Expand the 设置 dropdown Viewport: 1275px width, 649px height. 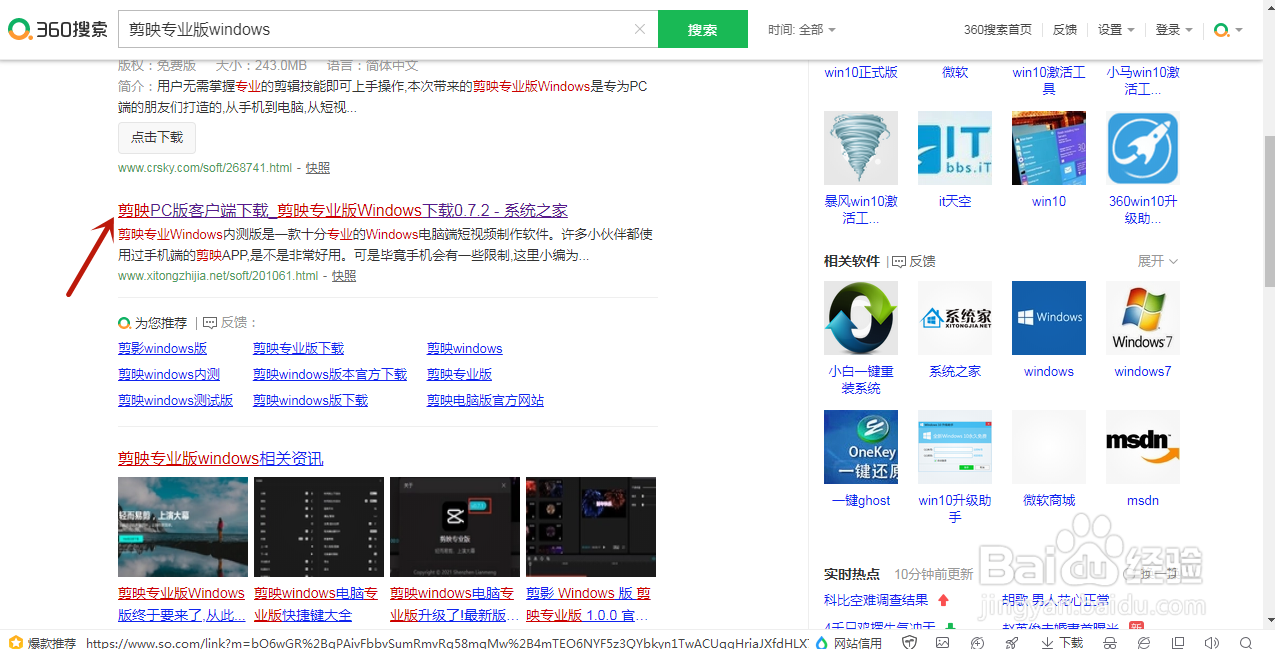pyautogui.click(x=1116, y=29)
